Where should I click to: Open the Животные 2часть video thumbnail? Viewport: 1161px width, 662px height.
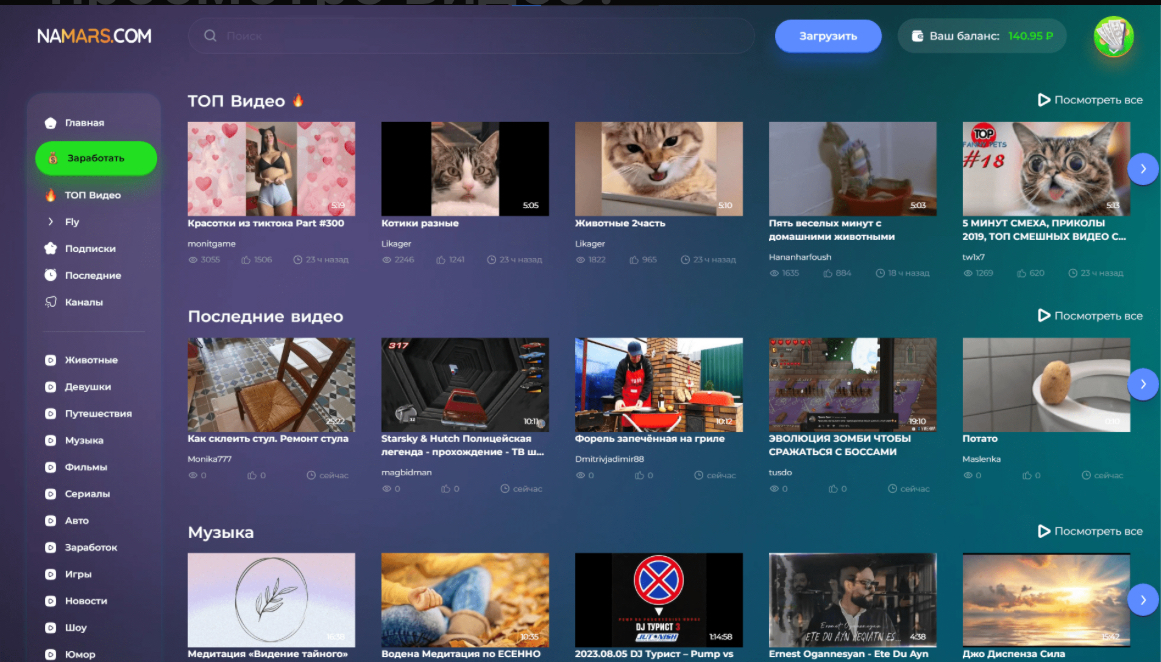click(x=659, y=169)
